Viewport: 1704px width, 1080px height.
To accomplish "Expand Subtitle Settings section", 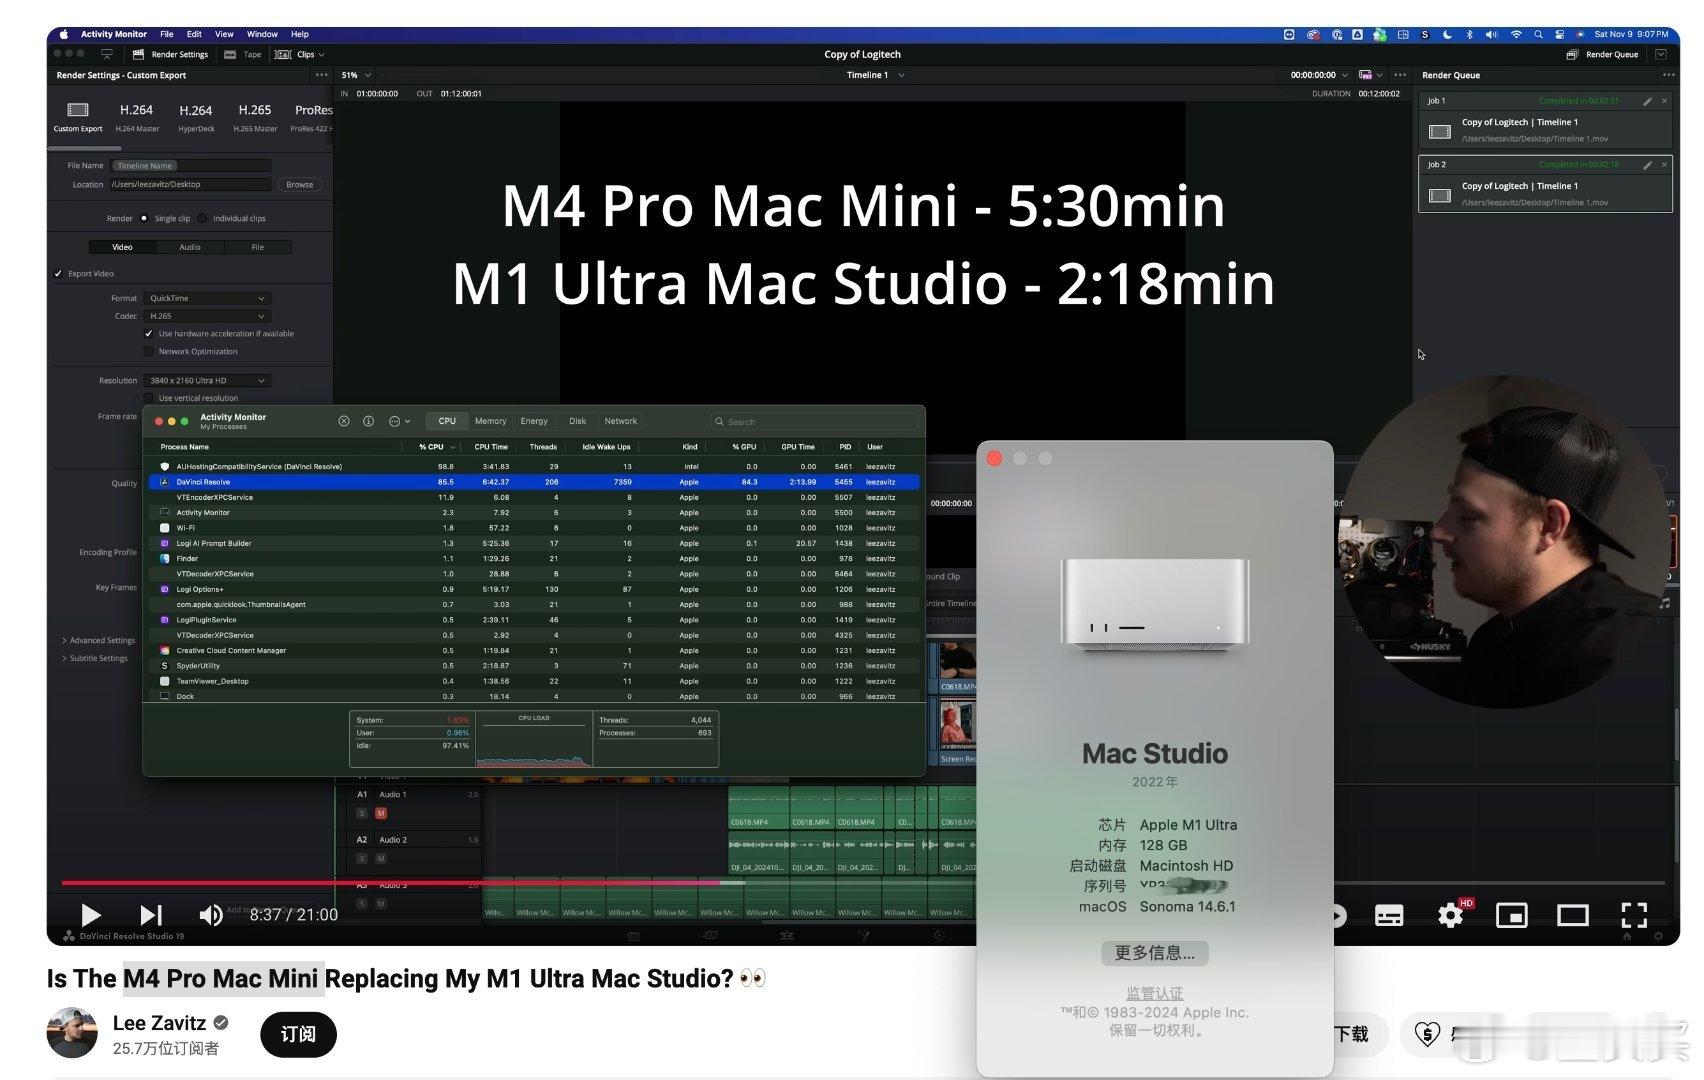I will 95,658.
